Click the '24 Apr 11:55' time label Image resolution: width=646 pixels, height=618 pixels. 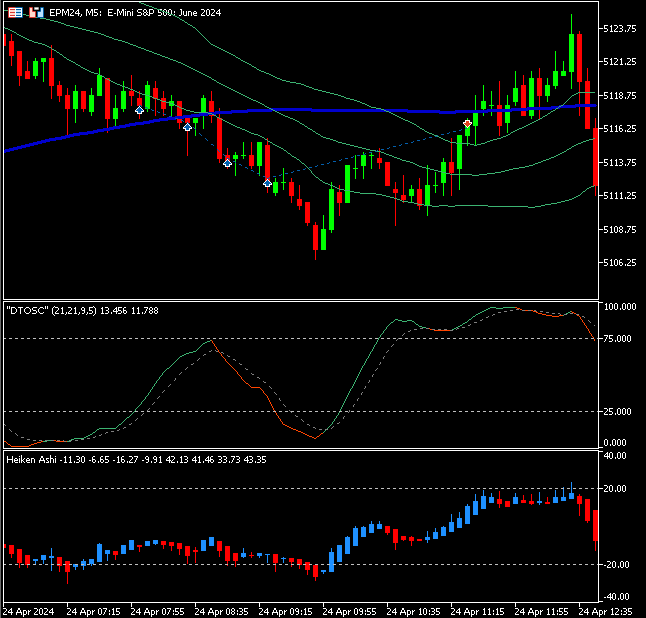tap(541, 612)
